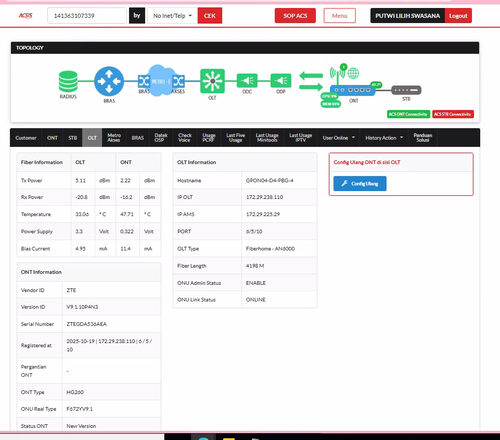The image size is (500, 440).
Task: Click the search number input field
Action: point(87,16)
